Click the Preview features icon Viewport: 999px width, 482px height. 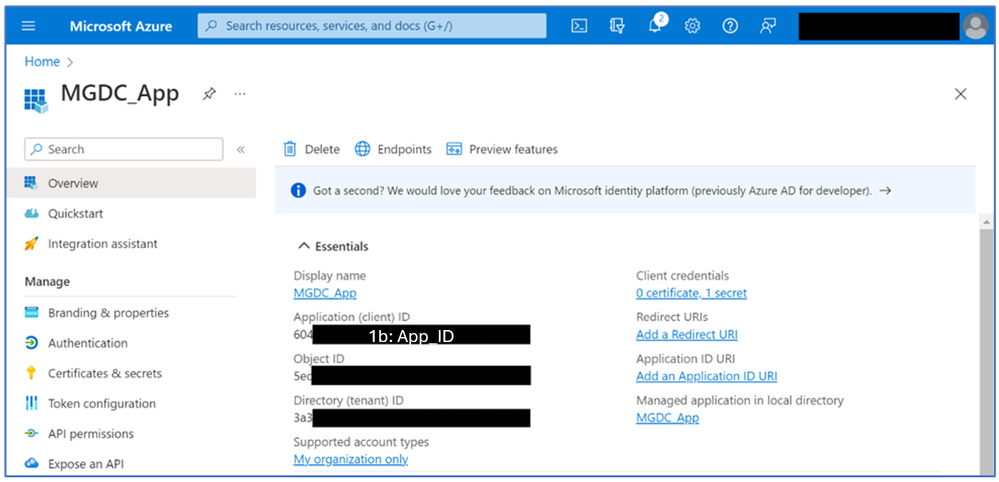point(454,149)
